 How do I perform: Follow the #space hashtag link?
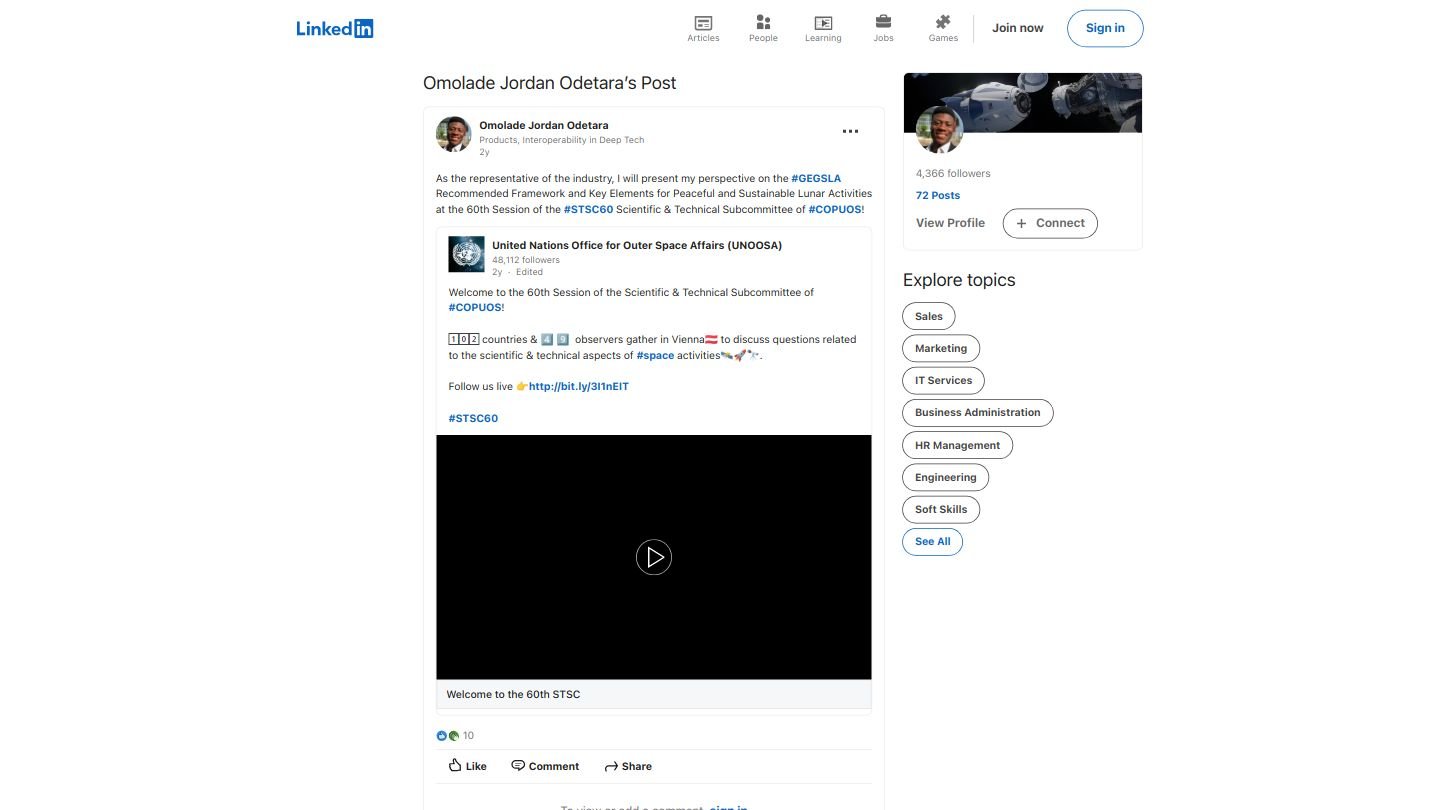click(655, 355)
